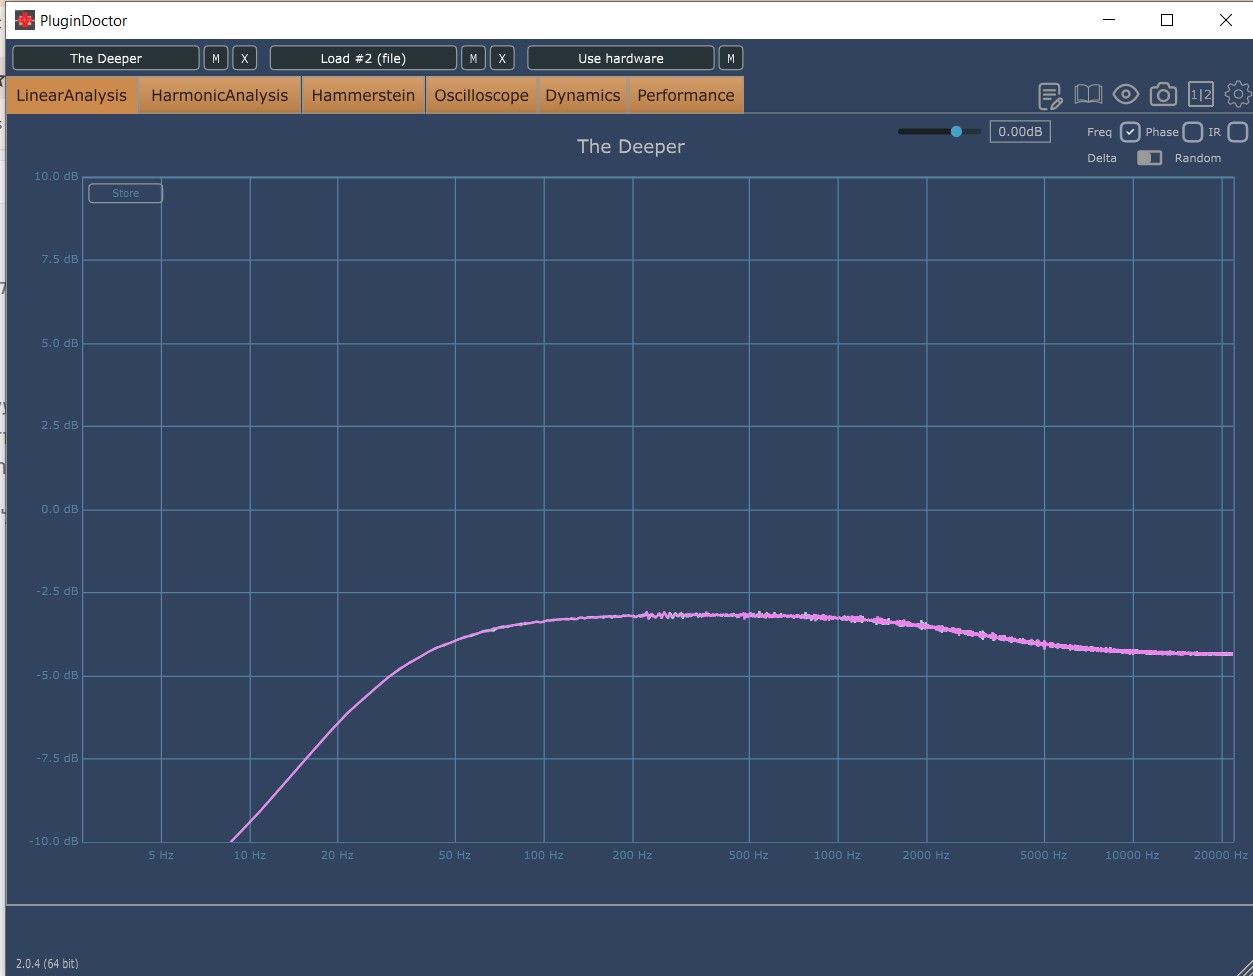Take a snapshot with camera icon
Viewport: 1253px width, 976px height.
tap(1163, 95)
